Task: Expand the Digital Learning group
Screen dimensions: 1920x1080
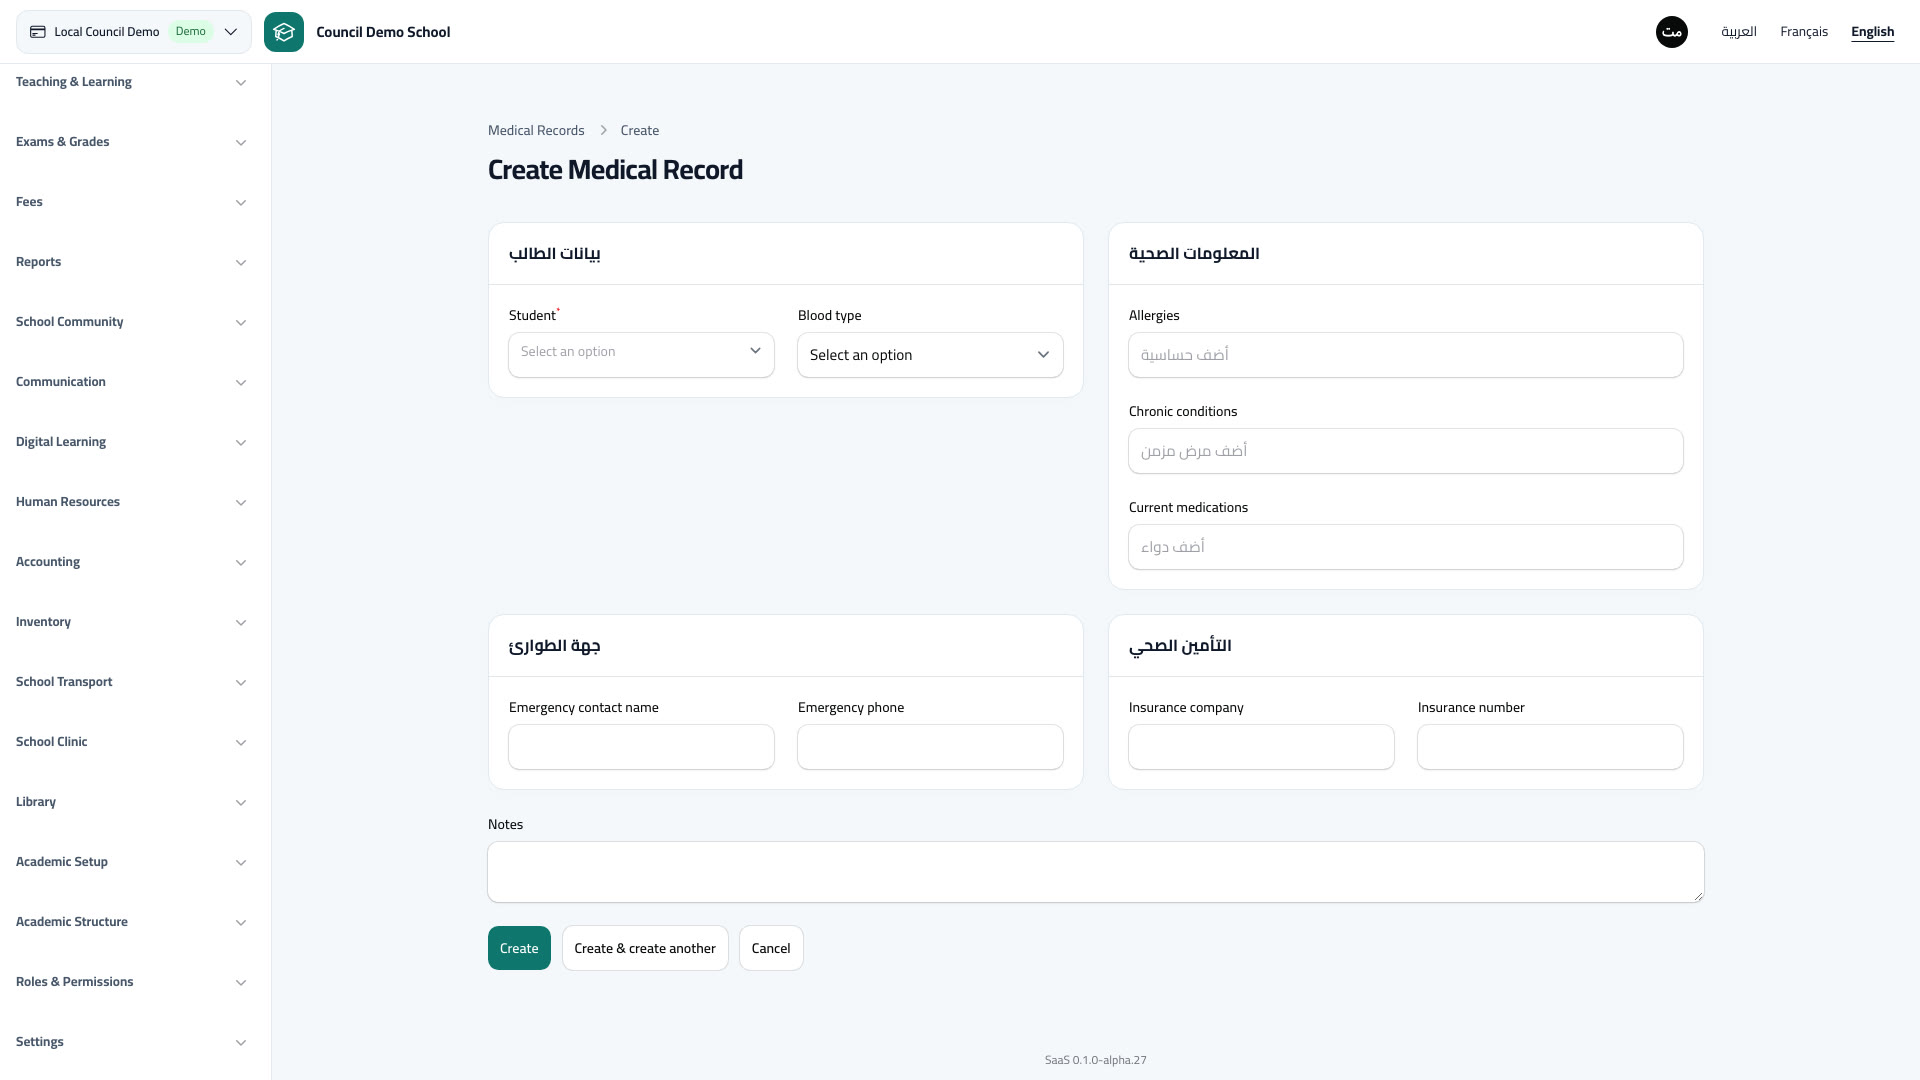Action: 131,442
